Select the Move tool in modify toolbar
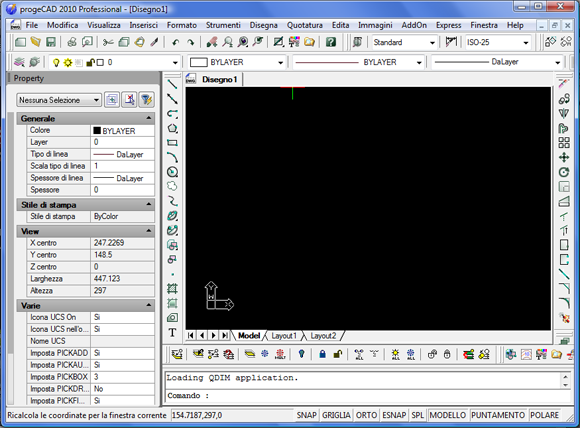The height and width of the screenshot is (428, 580). [564, 158]
